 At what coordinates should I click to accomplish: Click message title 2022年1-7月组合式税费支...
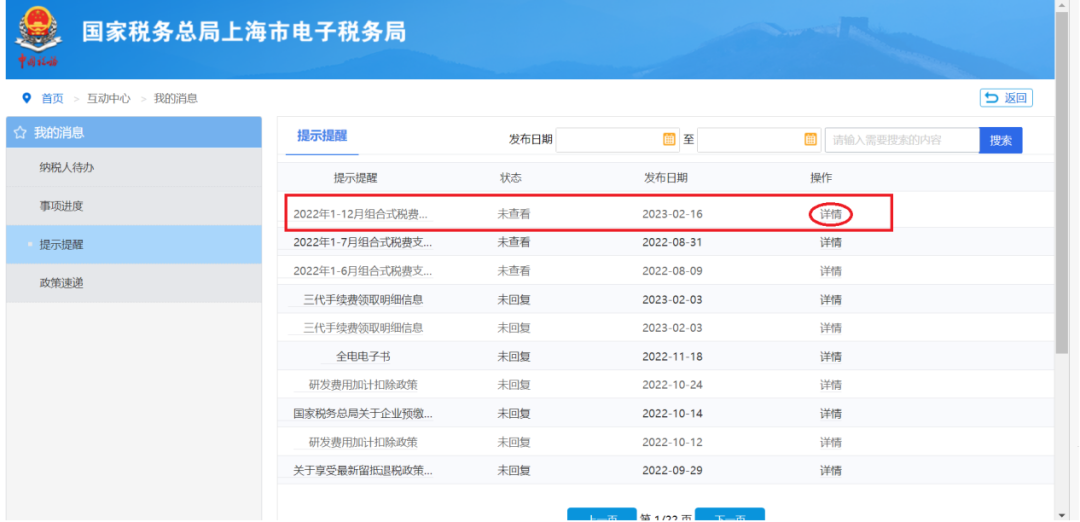tap(363, 242)
